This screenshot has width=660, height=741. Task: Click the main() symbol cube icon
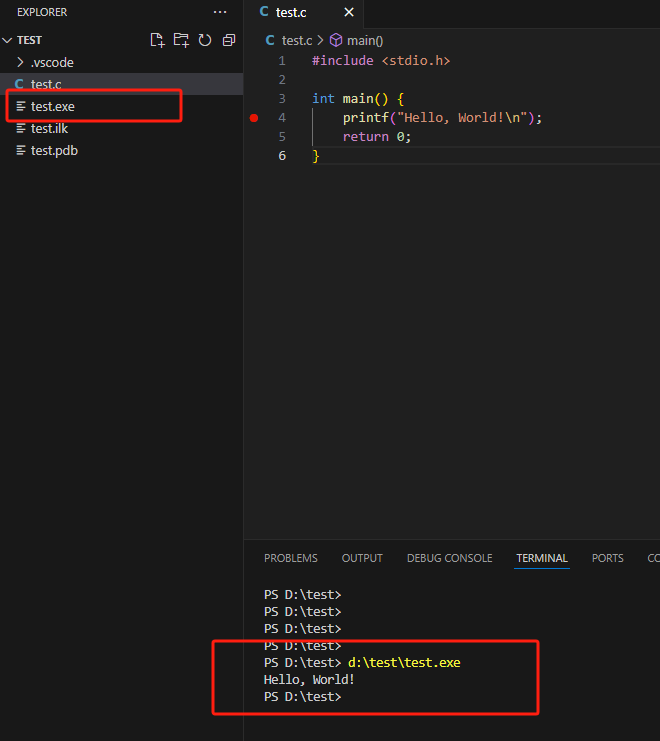pos(336,40)
